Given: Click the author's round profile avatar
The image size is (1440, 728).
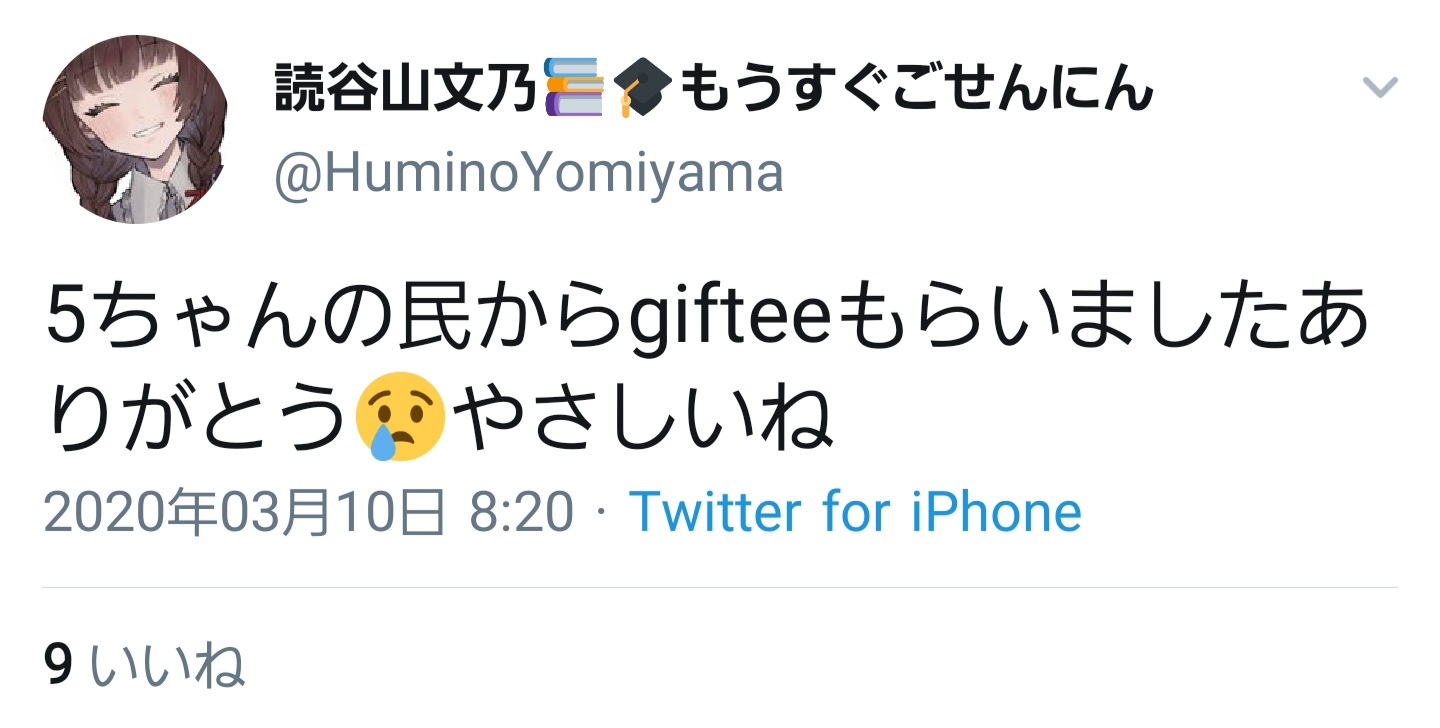Looking at the screenshot, I should point(136,133).
